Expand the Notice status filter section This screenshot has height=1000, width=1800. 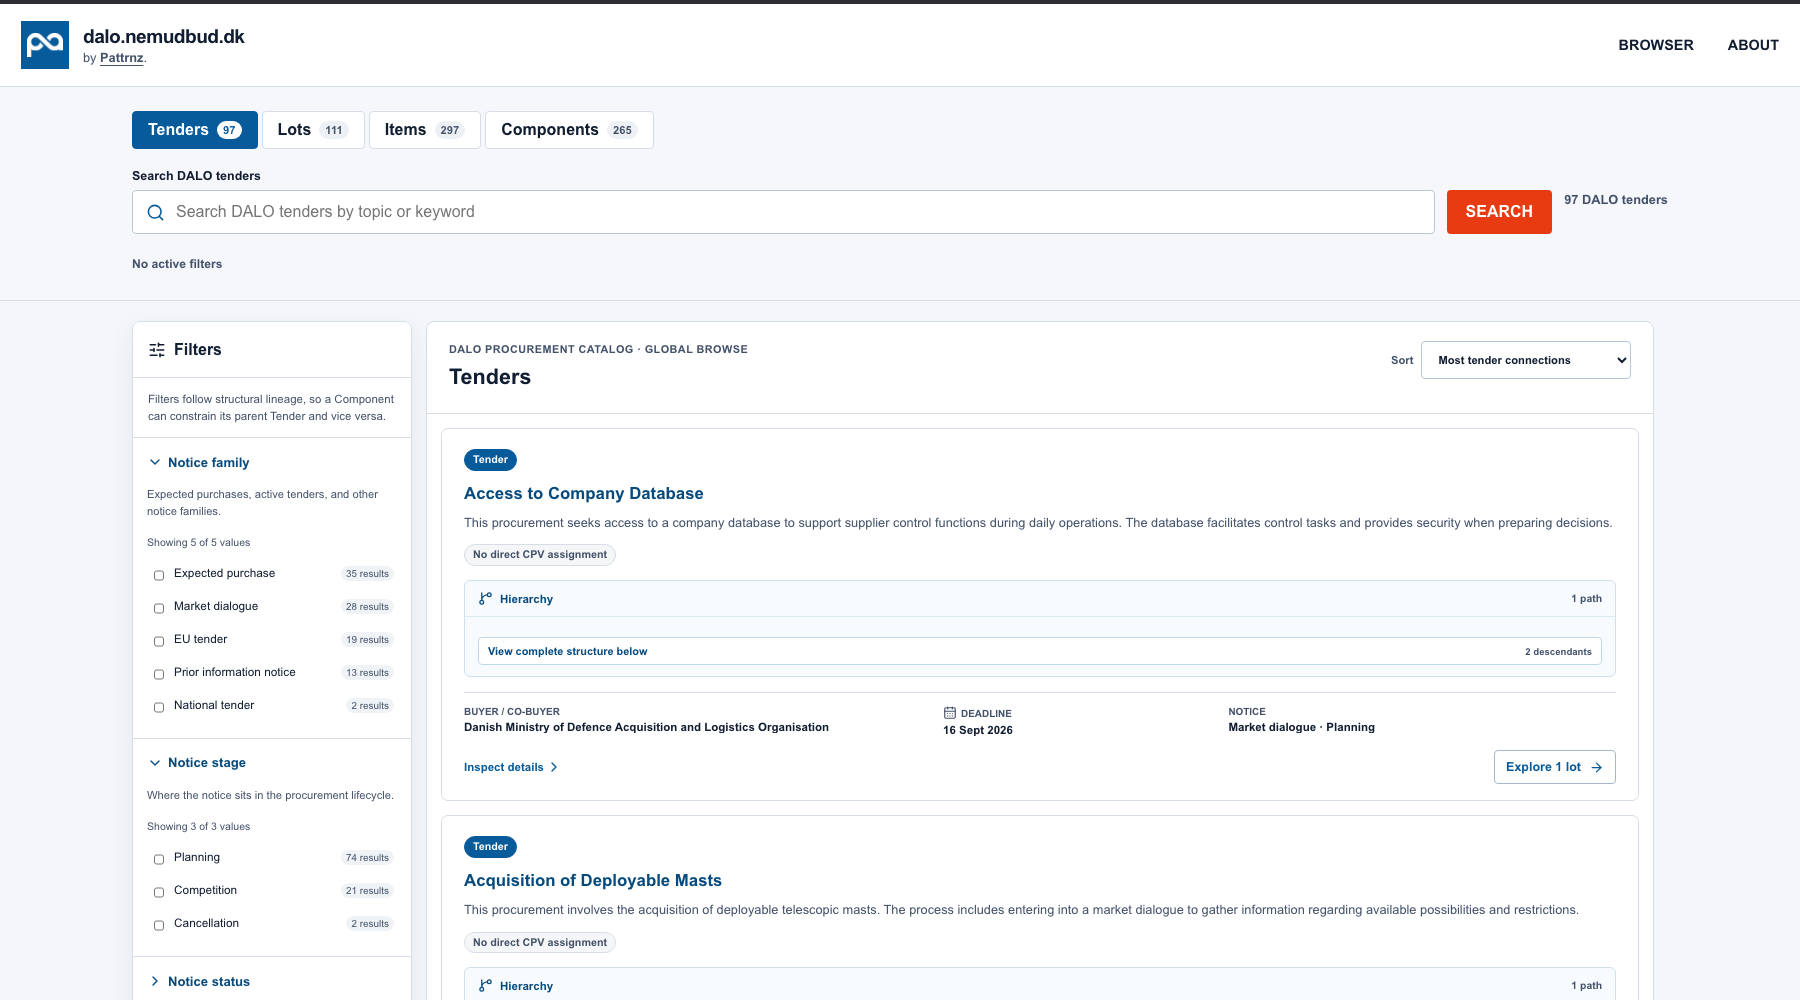199,981
